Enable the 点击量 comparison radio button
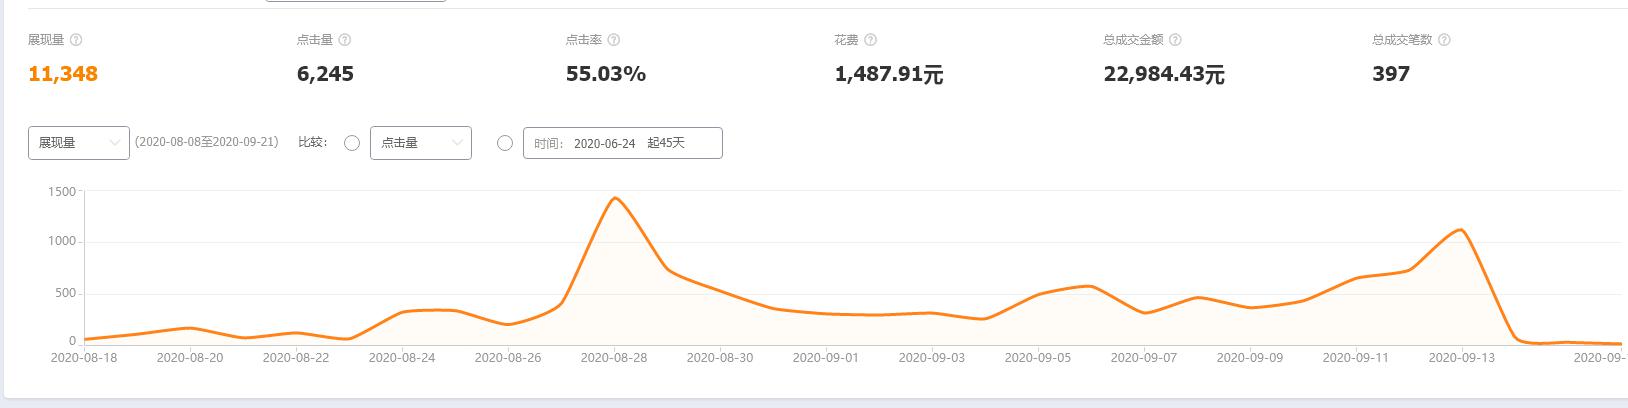 click(352, 143)
